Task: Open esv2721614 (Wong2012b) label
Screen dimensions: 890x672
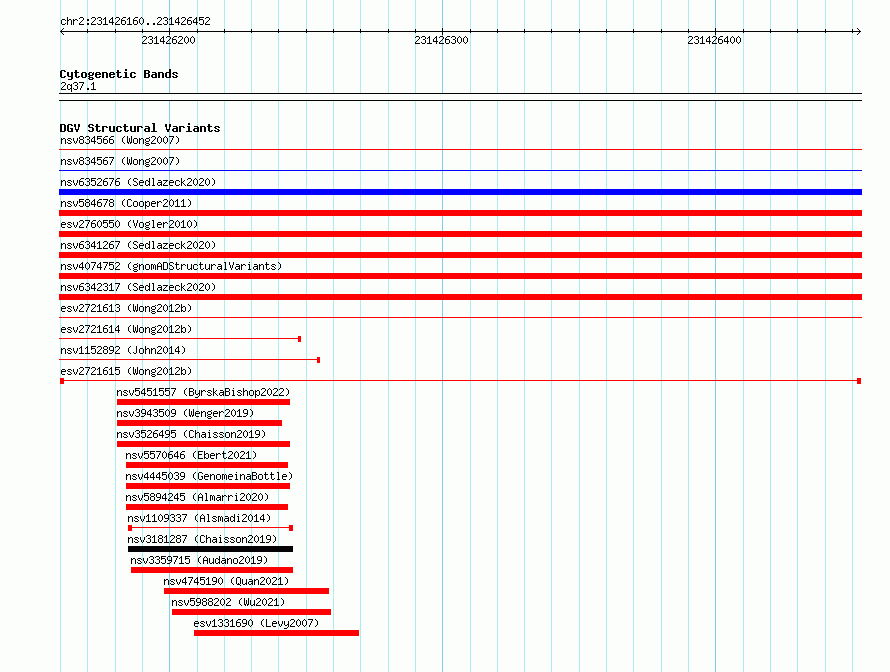Action: [126, 329]
